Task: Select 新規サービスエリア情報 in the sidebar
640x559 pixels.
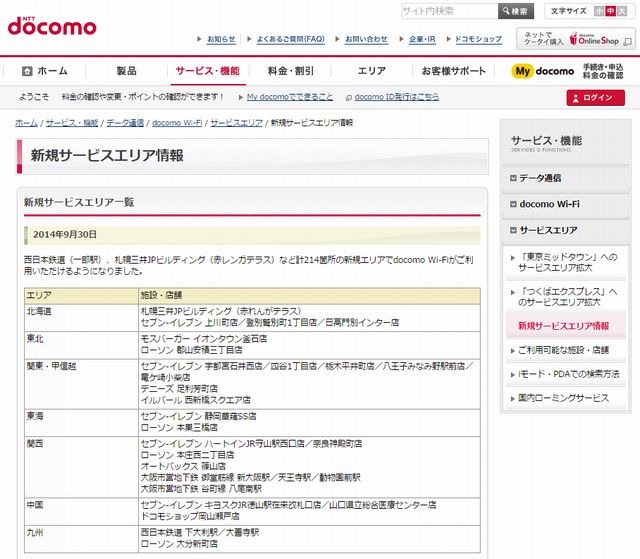Action: (x=565, y=326)
